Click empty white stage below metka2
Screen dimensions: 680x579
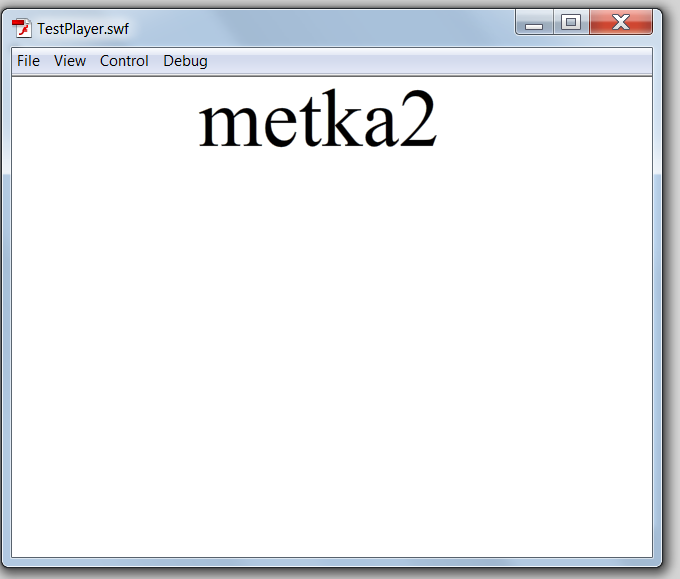pos(330,350)
